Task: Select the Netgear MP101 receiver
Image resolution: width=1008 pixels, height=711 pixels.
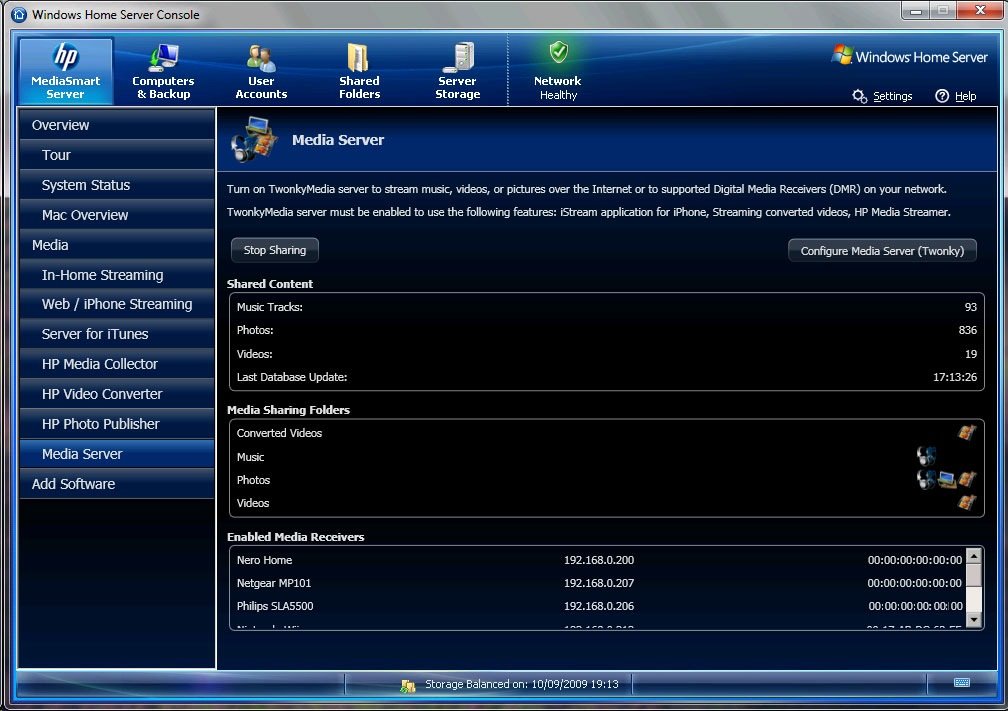Action: tap(274, 583)
